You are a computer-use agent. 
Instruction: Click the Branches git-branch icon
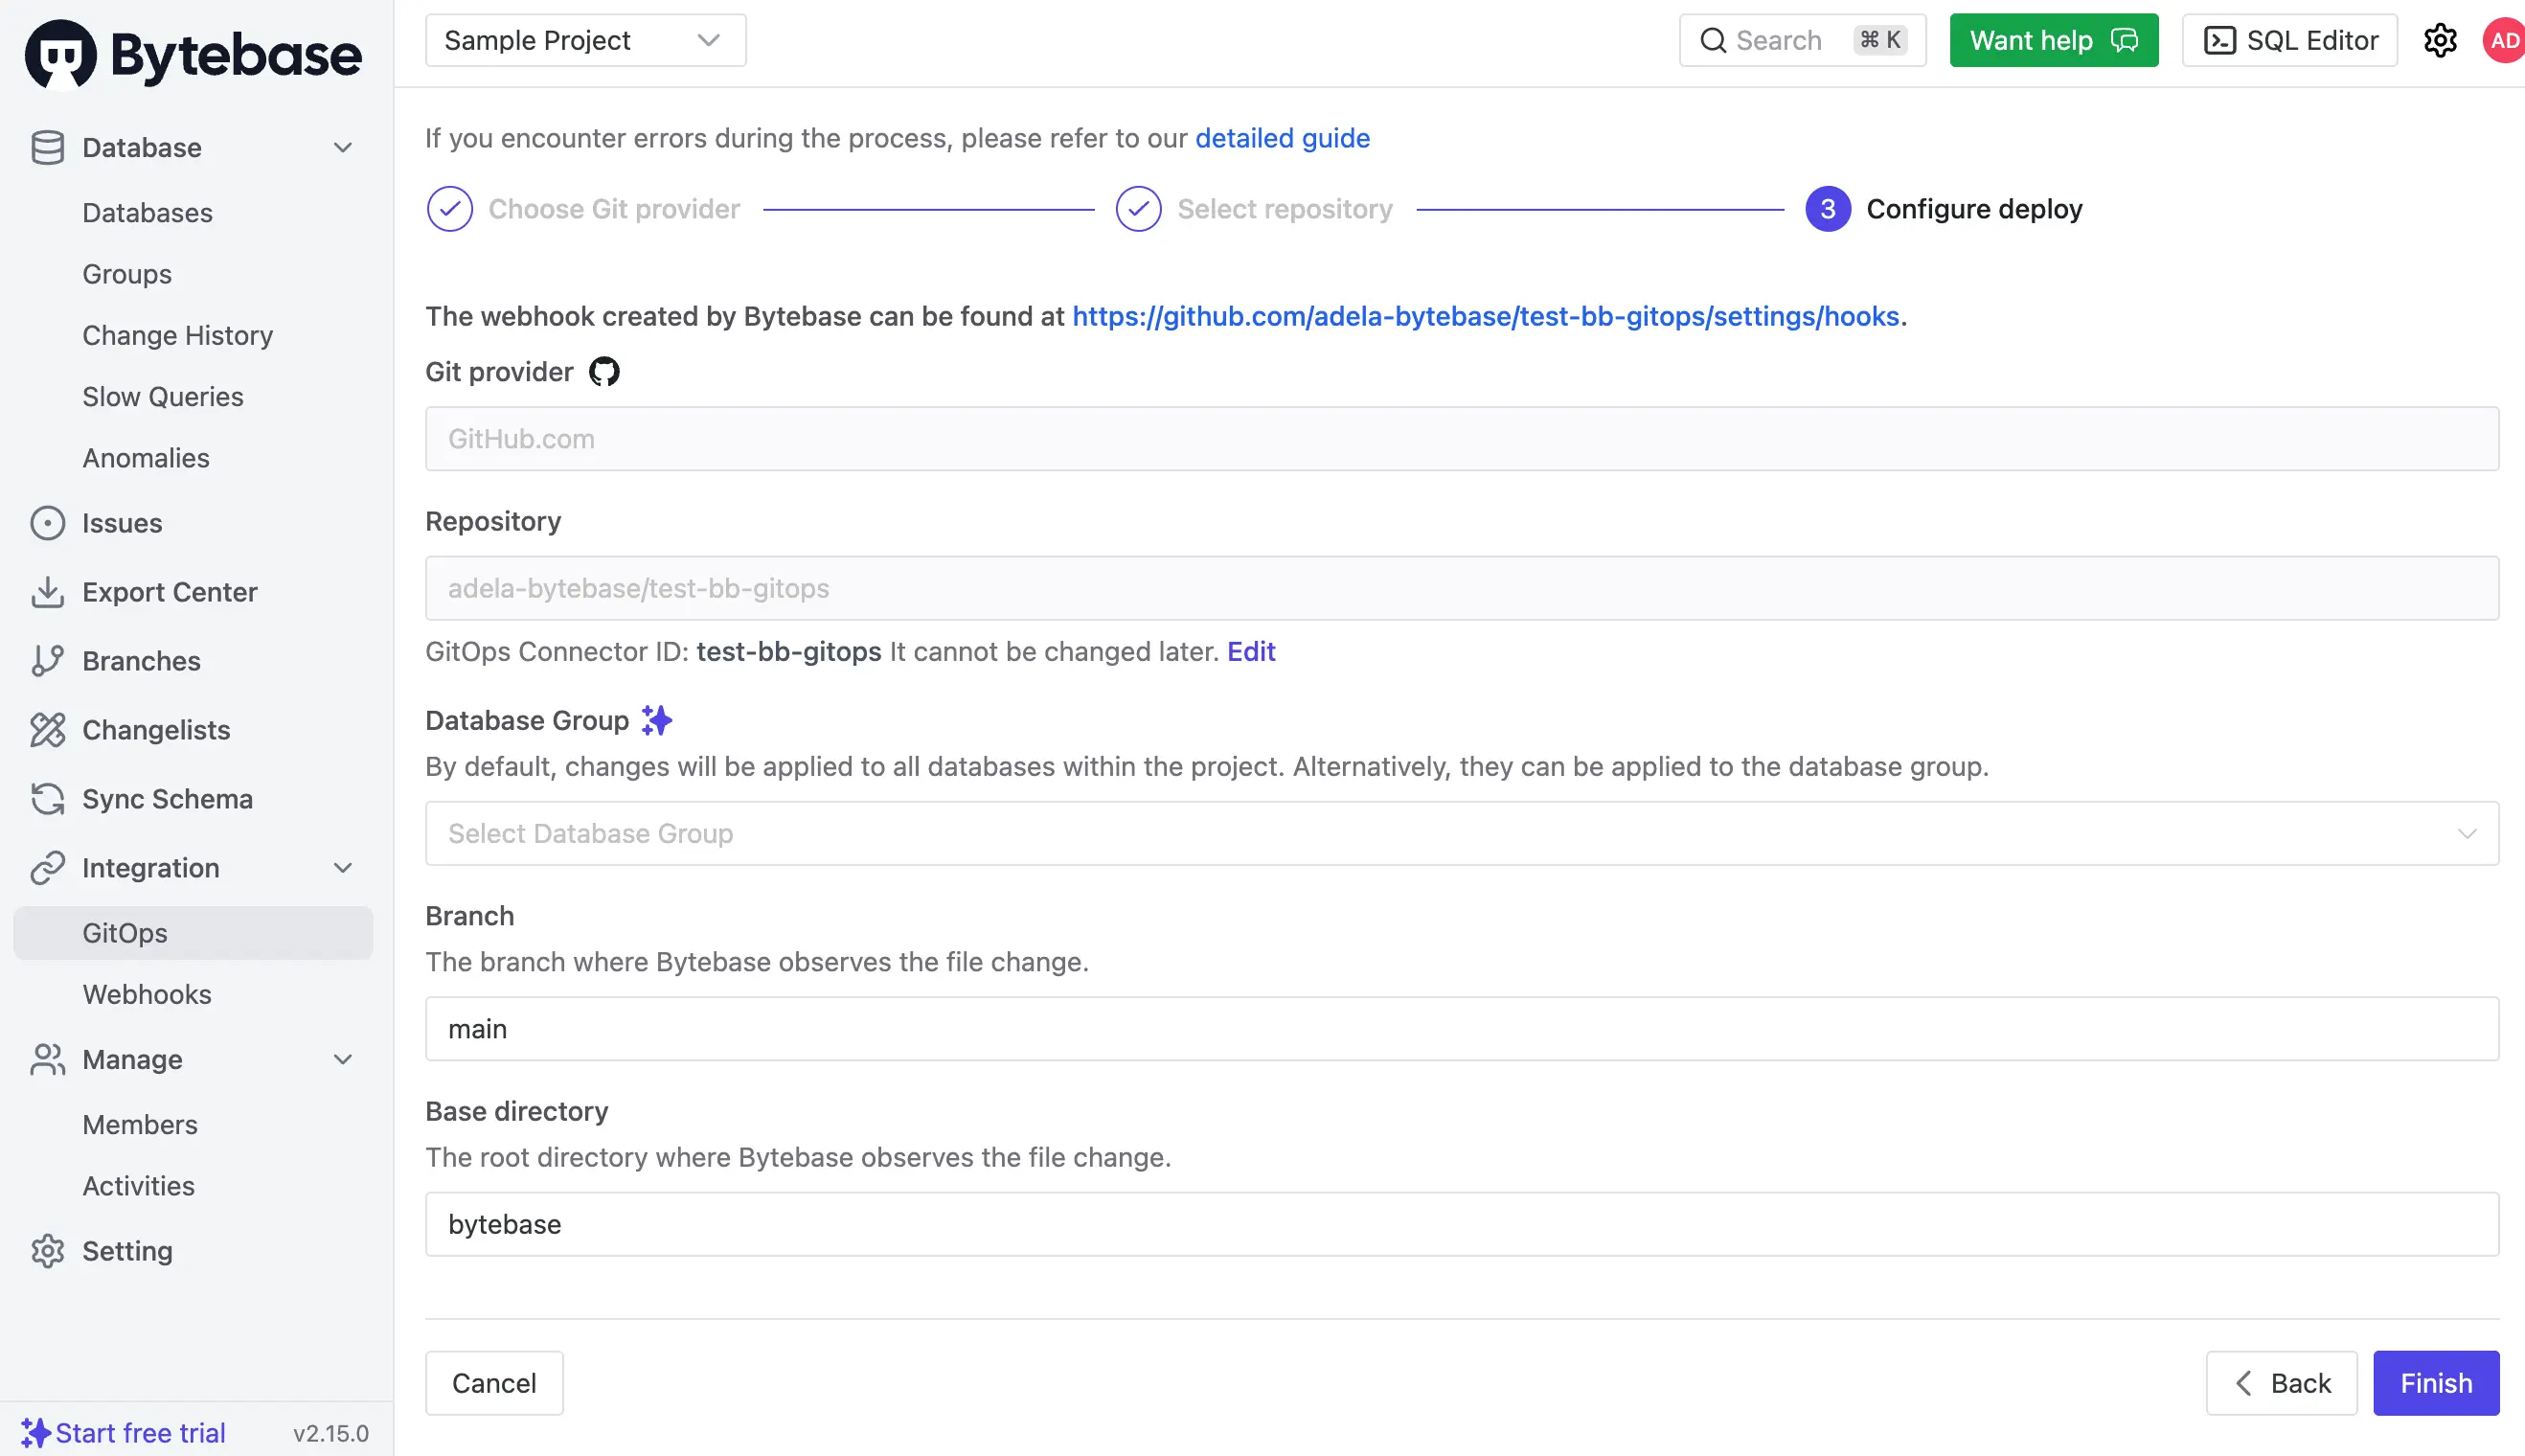click(x=47, y=661)
